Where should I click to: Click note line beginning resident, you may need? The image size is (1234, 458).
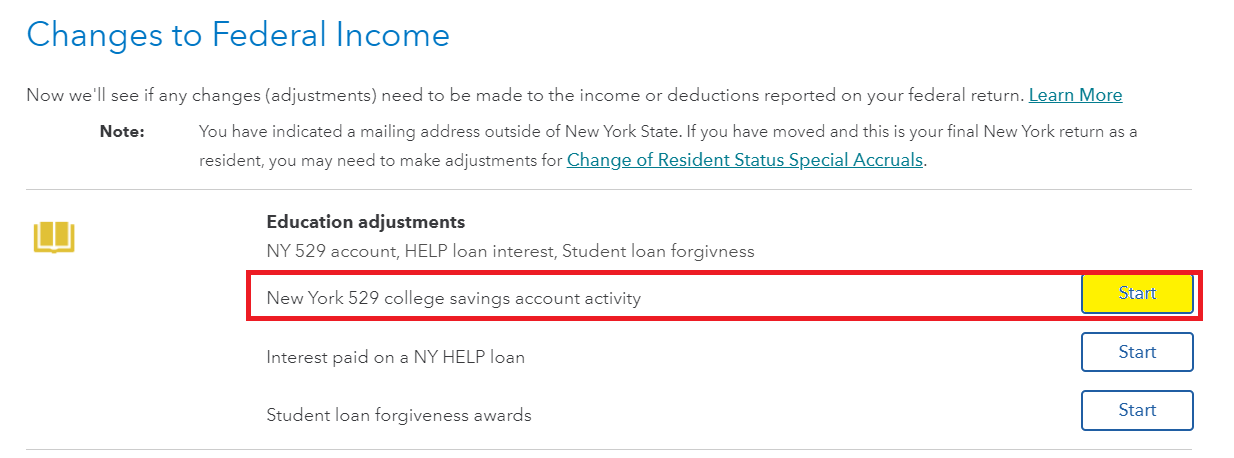pyautogui.click(x=380, y=159)
